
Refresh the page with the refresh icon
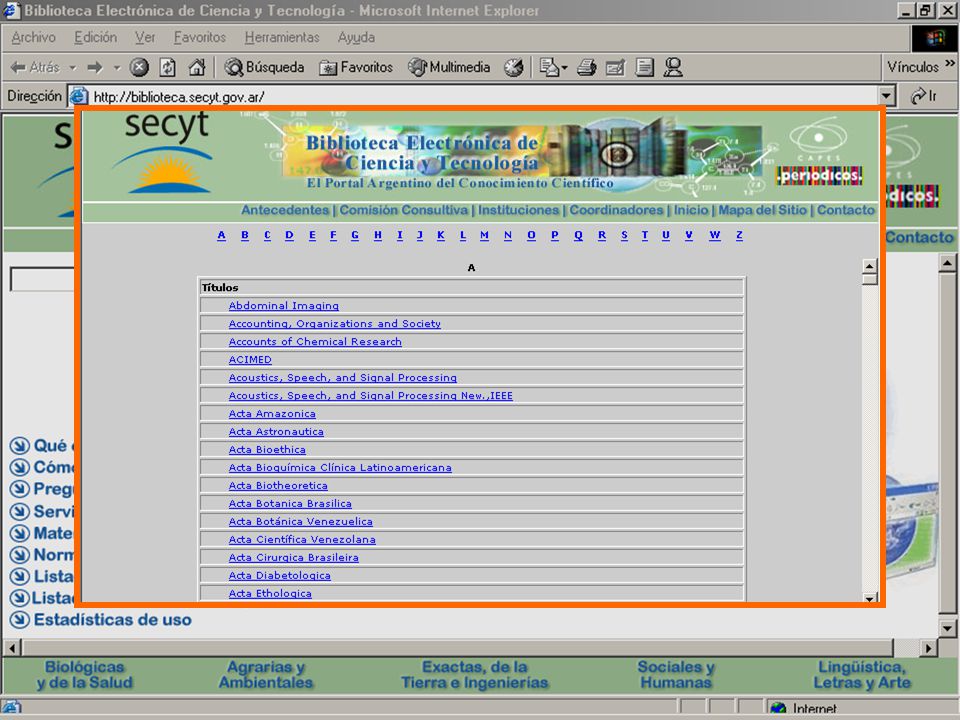coord(168,67)
